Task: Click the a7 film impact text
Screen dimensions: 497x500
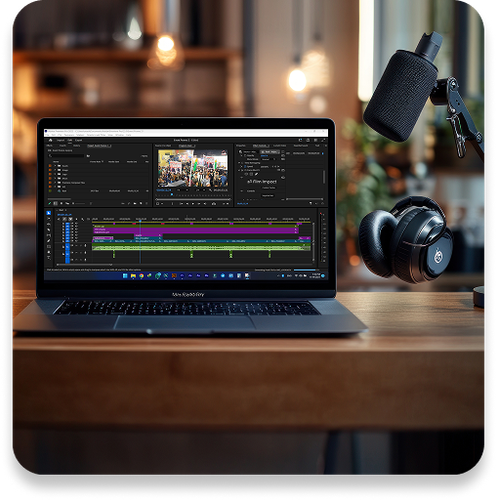Action: tap(262, 182)
